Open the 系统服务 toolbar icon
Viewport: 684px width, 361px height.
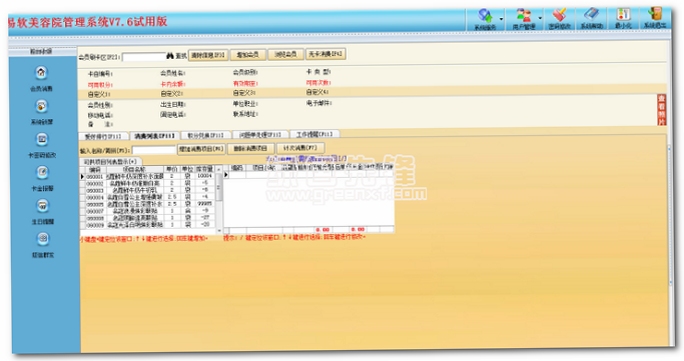(x=485, y=17)
